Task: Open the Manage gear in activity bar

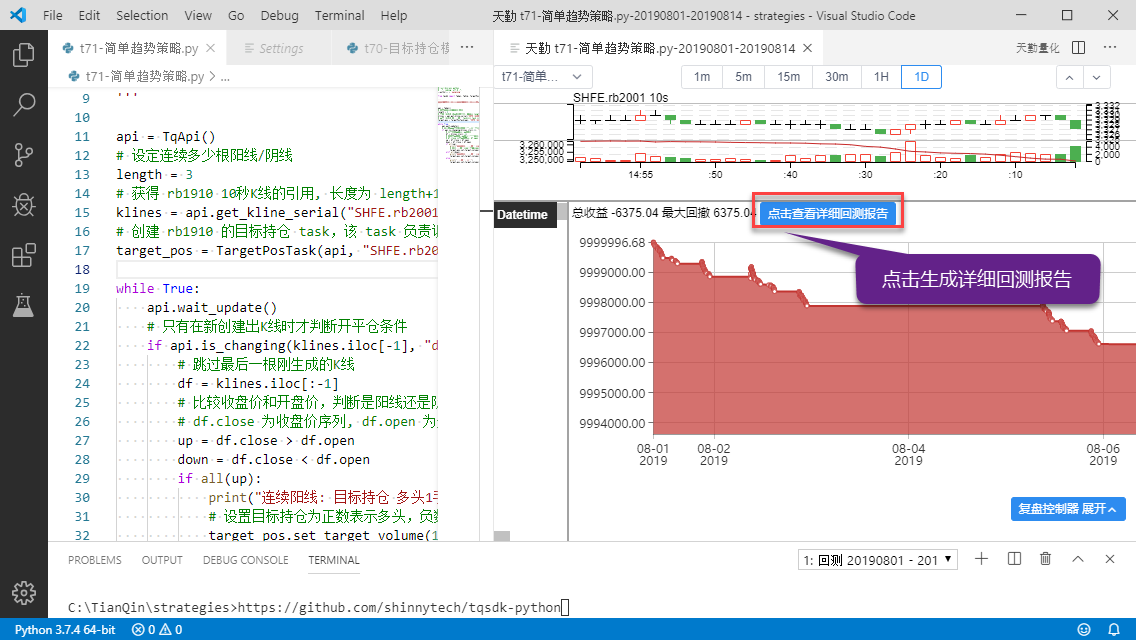Action: click(24, 592)
